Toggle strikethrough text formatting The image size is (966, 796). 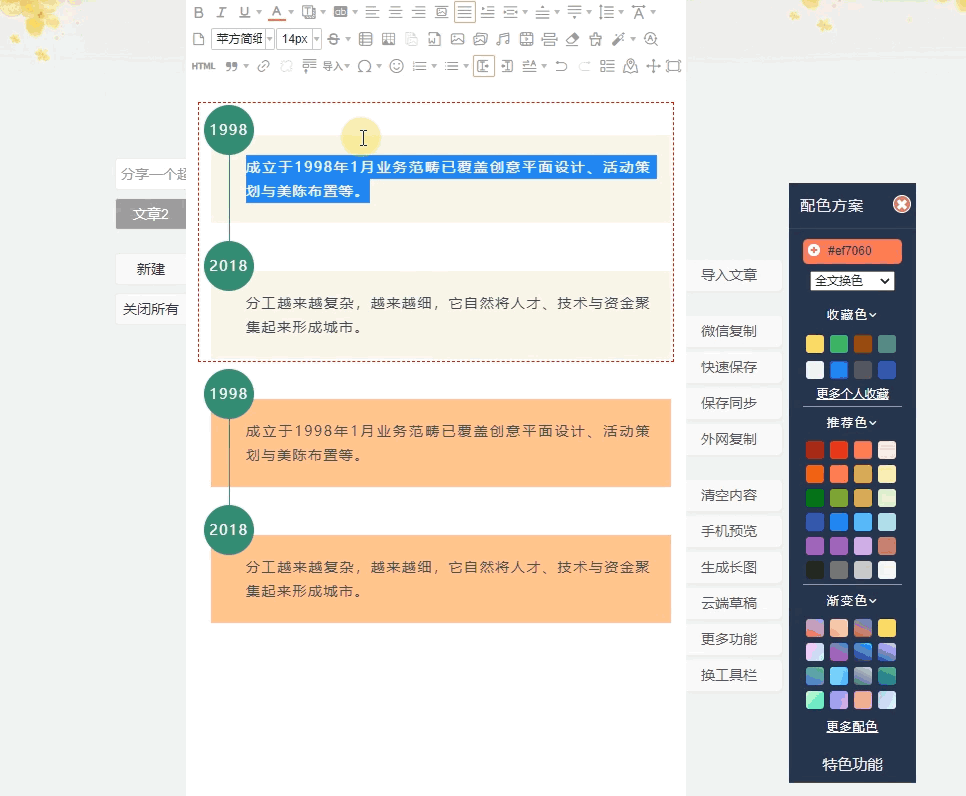(333, 39)
